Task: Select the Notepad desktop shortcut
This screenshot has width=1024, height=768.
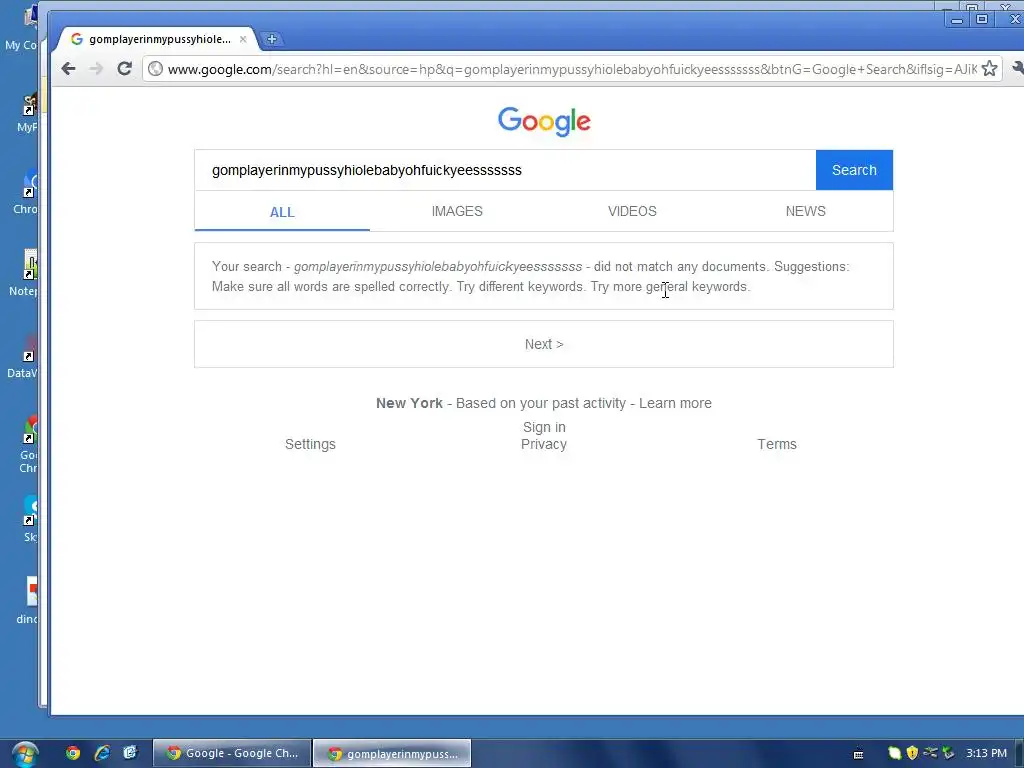Action: coord(24,273)
